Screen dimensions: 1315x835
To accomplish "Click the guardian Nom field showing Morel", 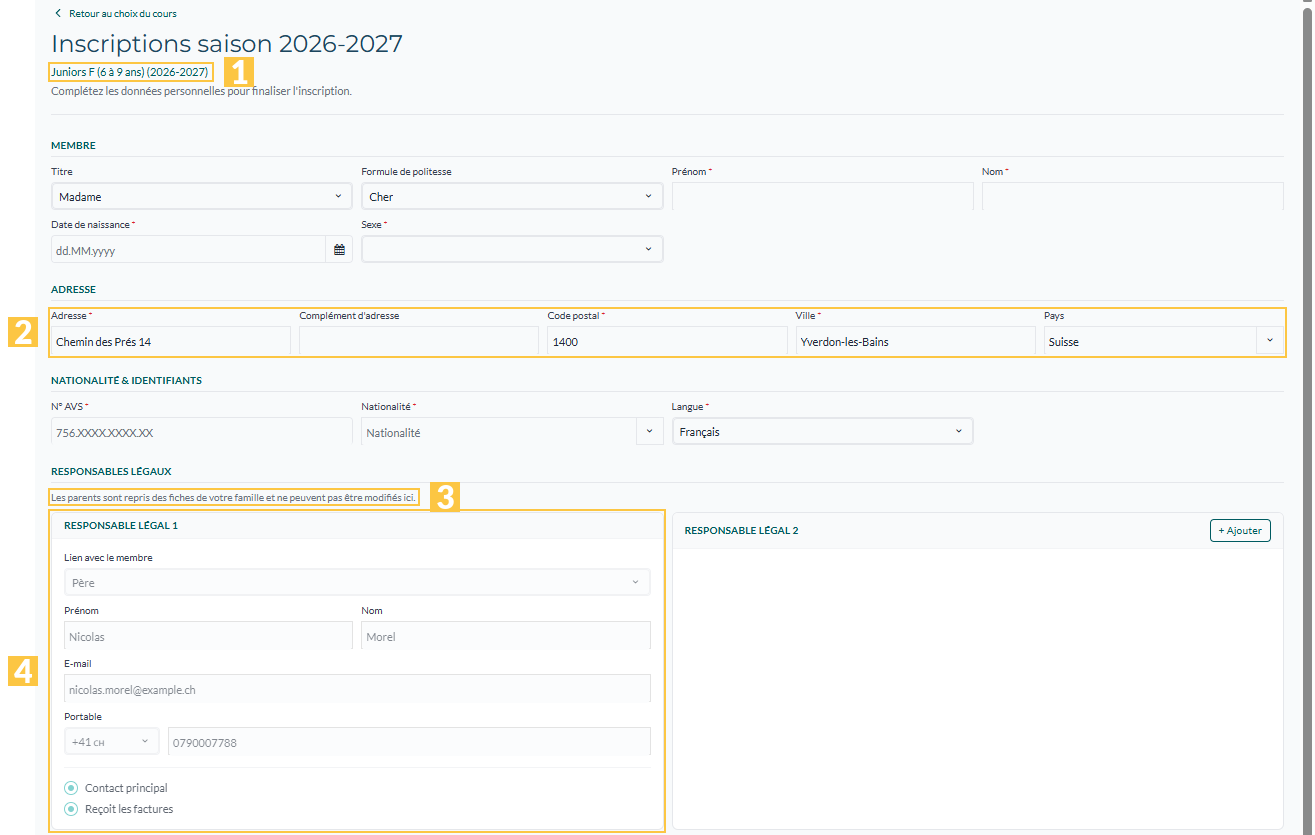I will tap(506, 636).
